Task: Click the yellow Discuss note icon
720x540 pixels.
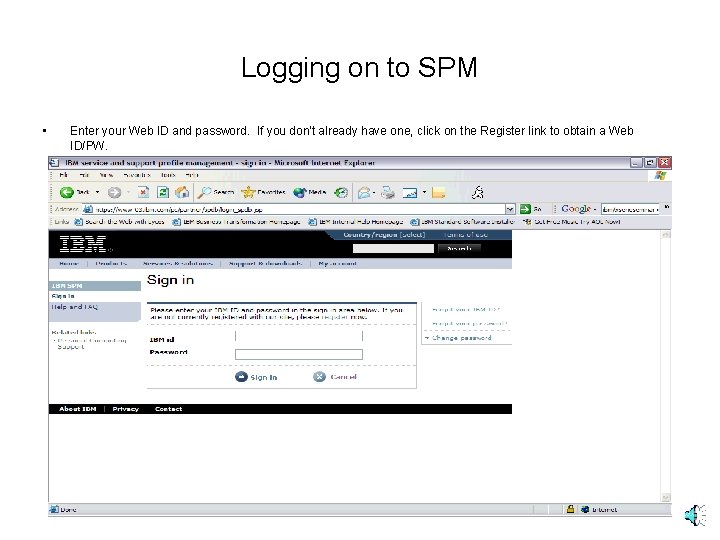Action: tap(439, 193)
